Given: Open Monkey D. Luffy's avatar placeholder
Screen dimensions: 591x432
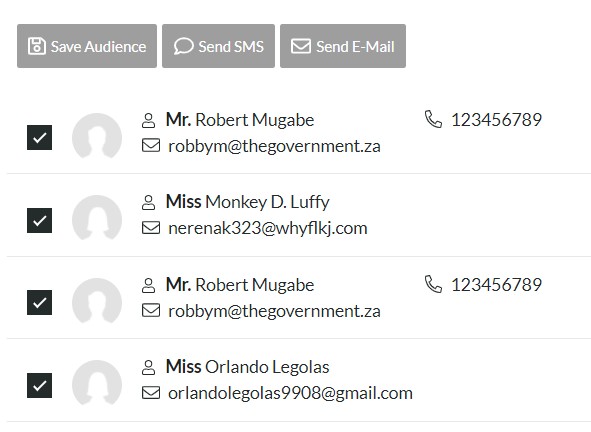Looking at the screenshot, I should tap(97, 218).
